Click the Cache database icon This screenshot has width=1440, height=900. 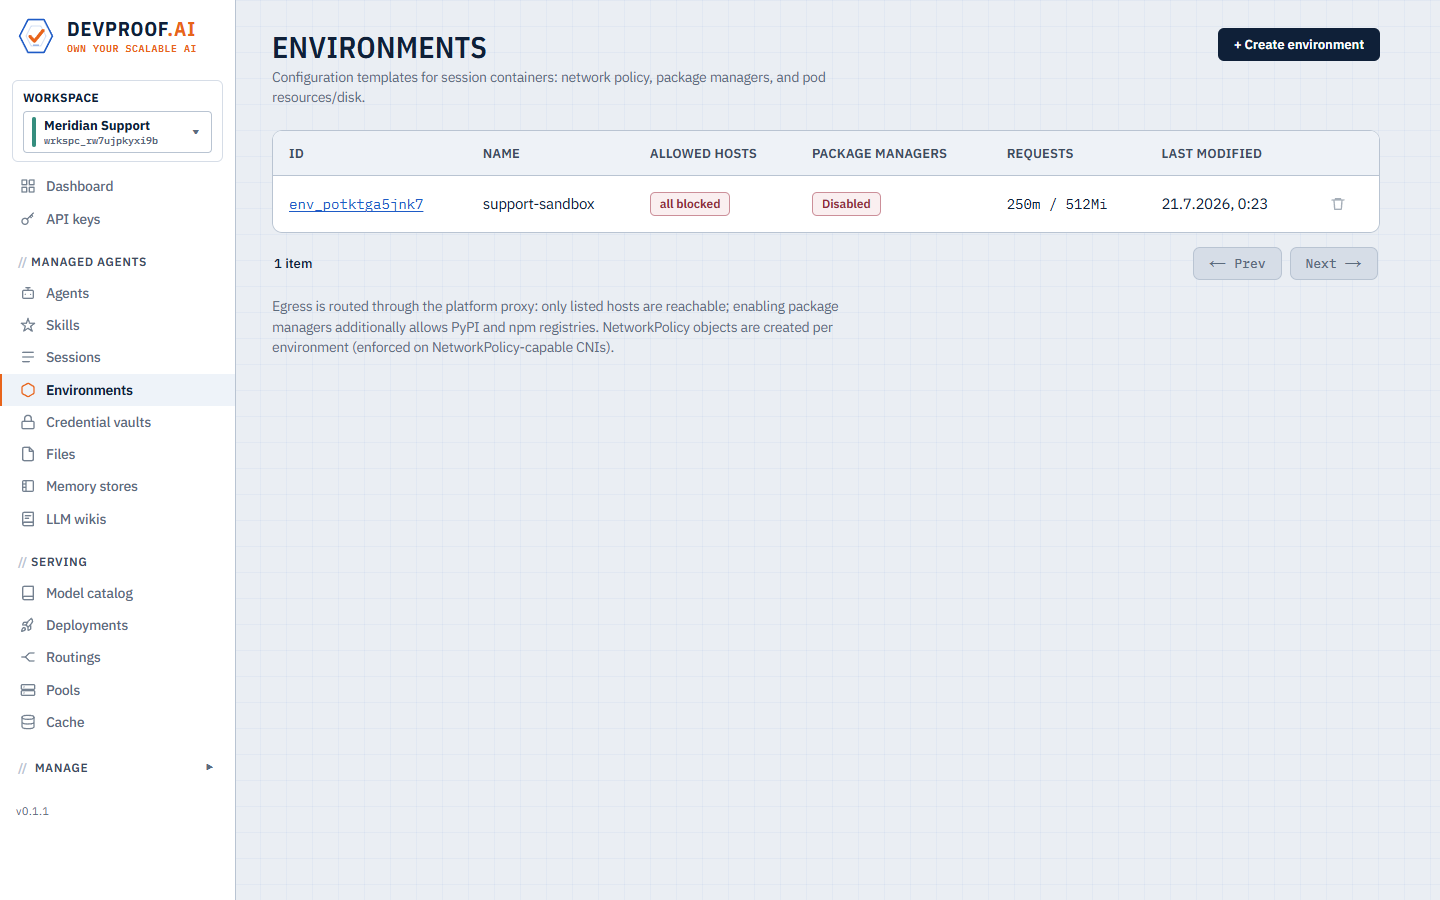[28, 722]
